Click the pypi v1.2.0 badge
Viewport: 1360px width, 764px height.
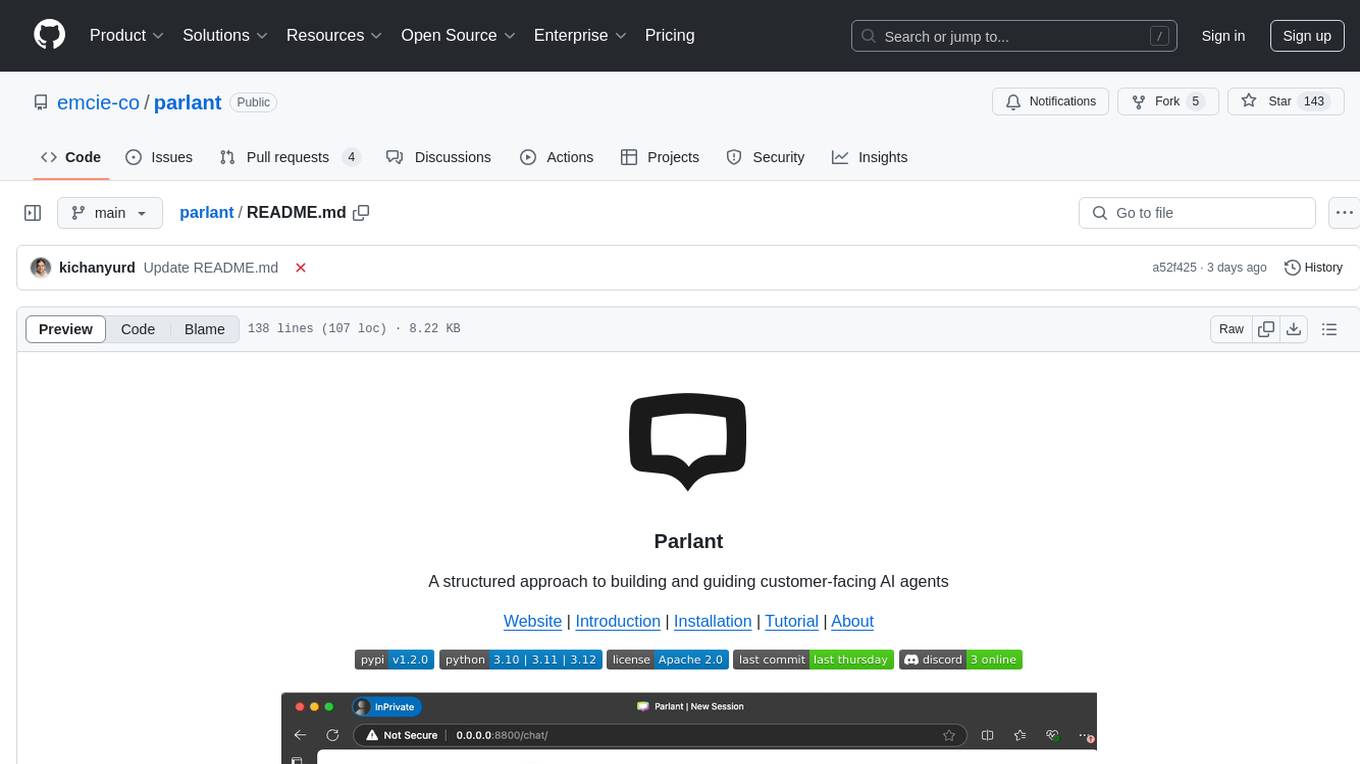(x=394, y=660)
